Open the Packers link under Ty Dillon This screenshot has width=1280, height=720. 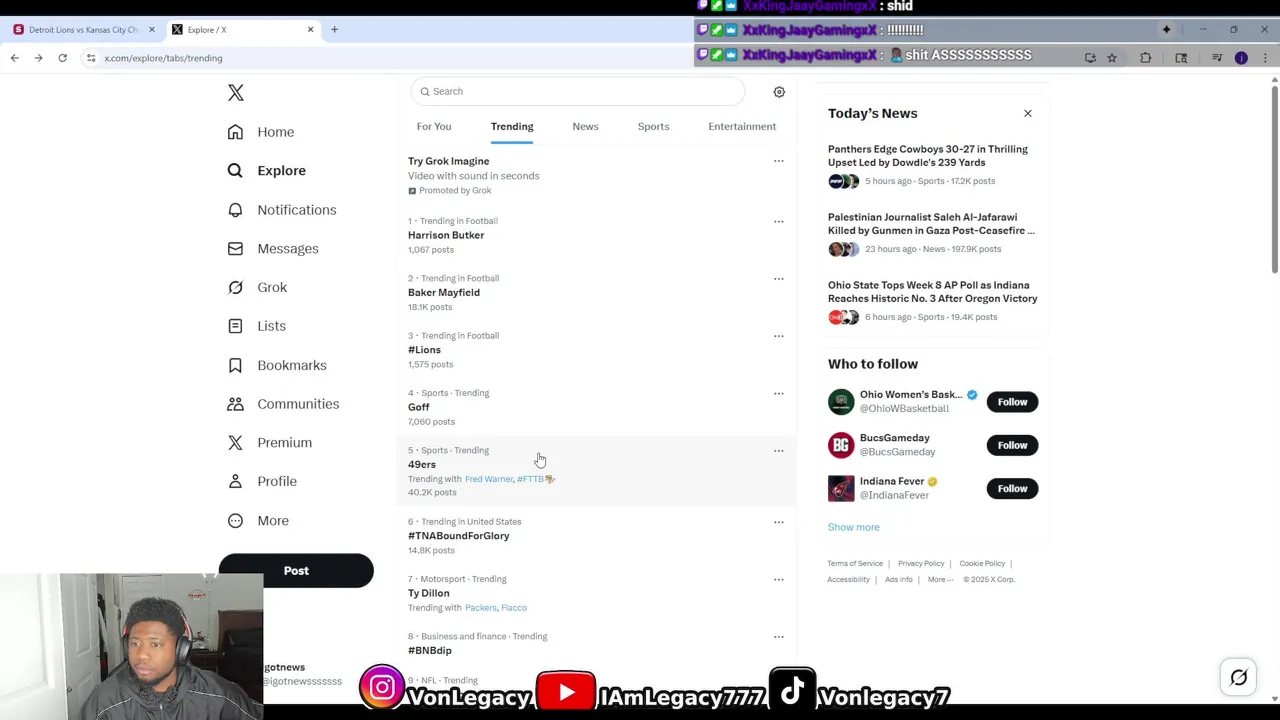[481, 608]
